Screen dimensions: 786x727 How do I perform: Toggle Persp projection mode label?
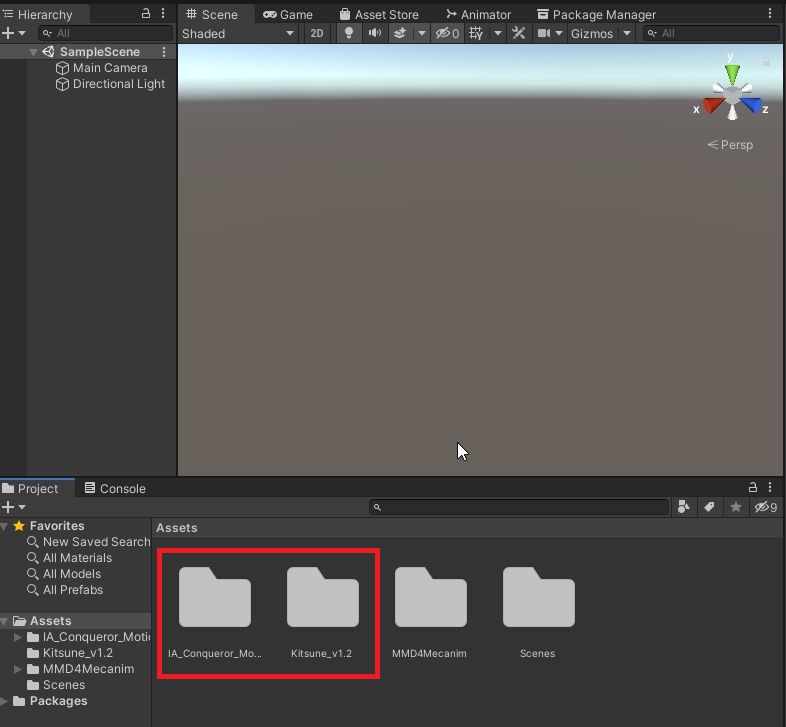[730, 145]
